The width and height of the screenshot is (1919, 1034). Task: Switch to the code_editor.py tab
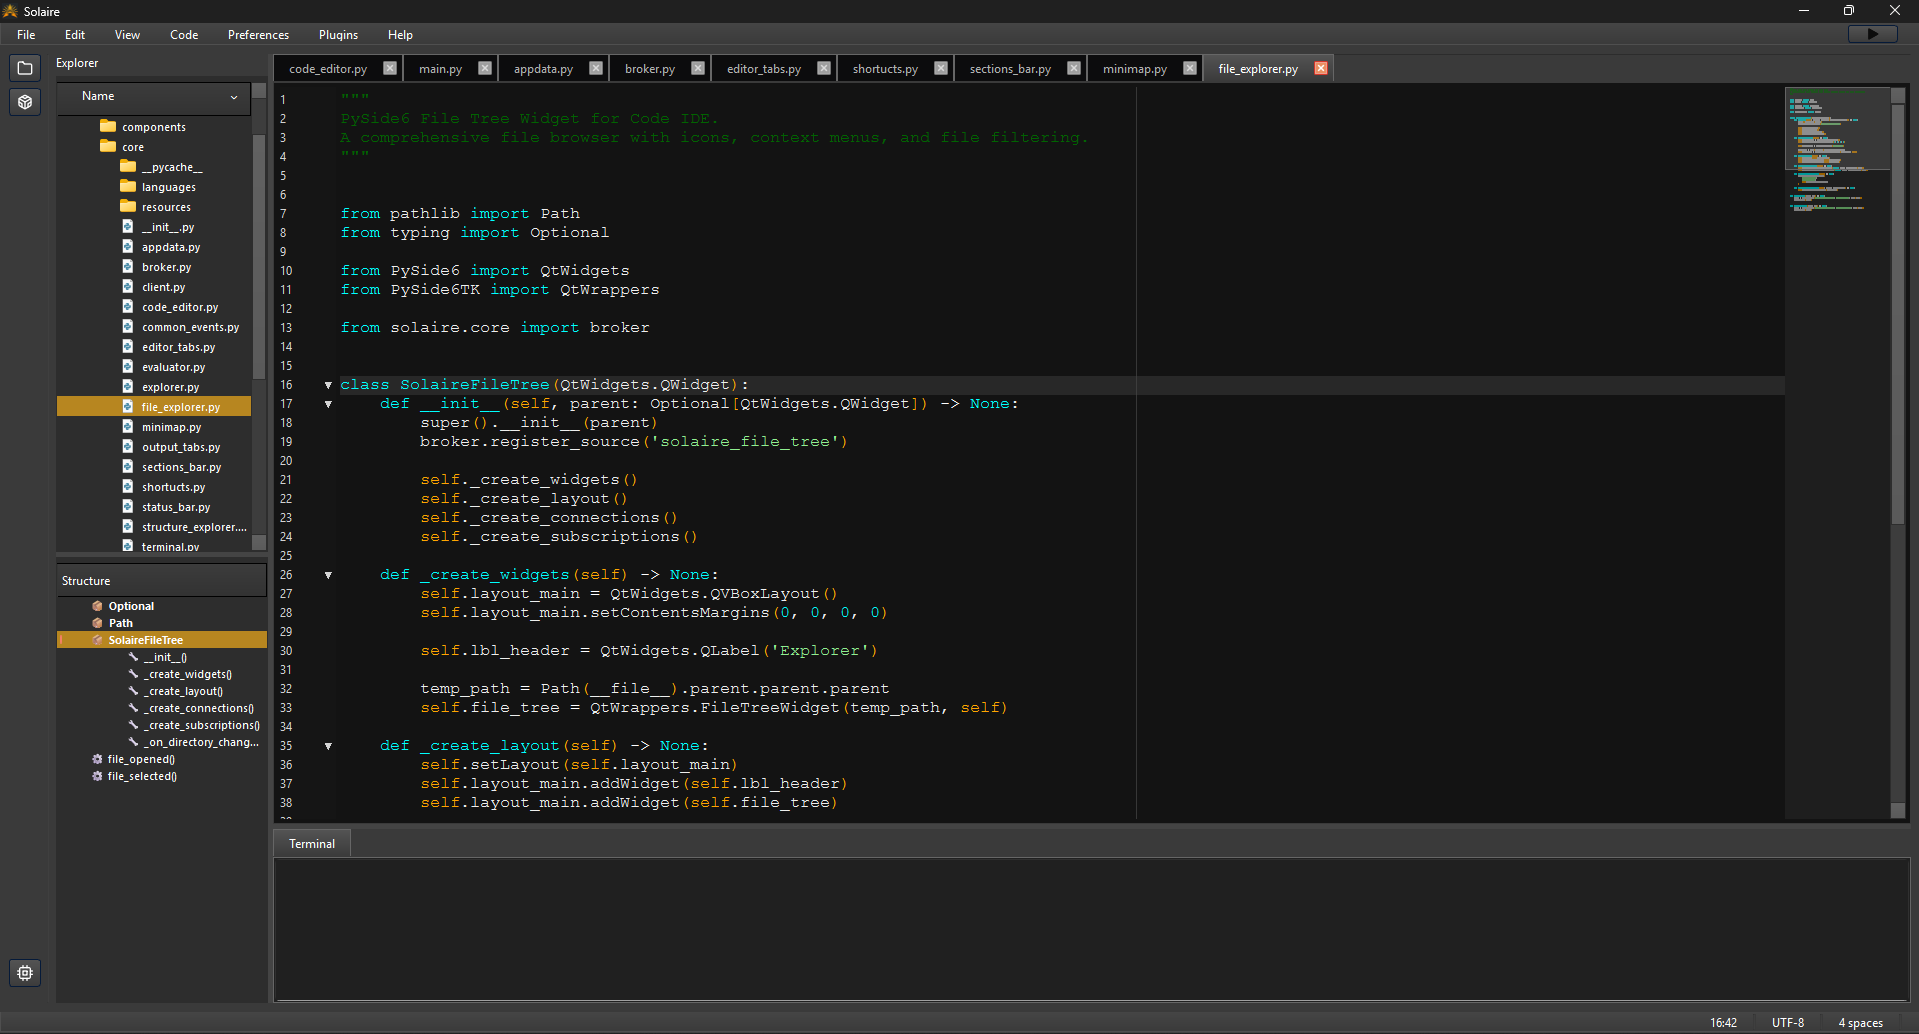click(x=328, y=69)
